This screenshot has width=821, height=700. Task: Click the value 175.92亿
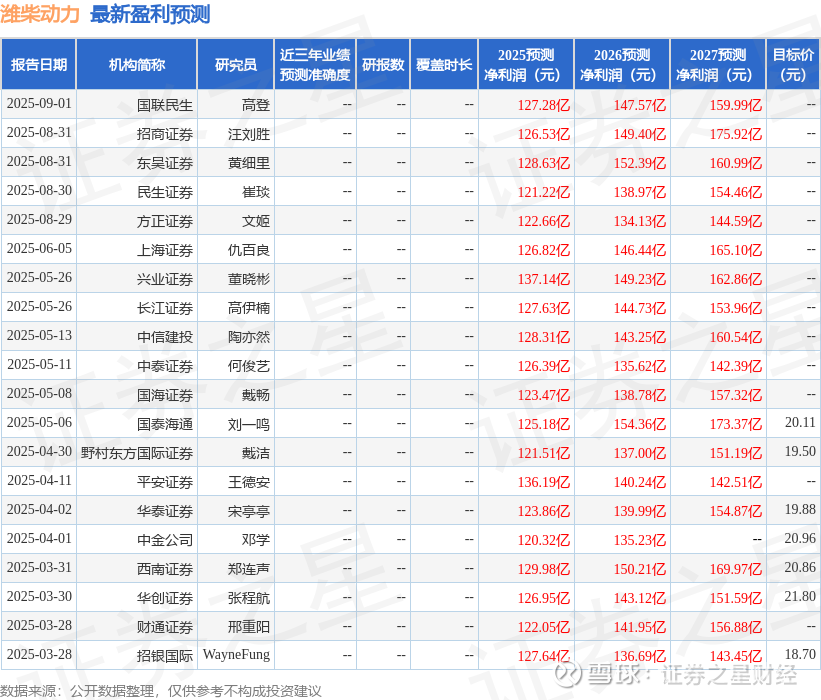[736, 135]
